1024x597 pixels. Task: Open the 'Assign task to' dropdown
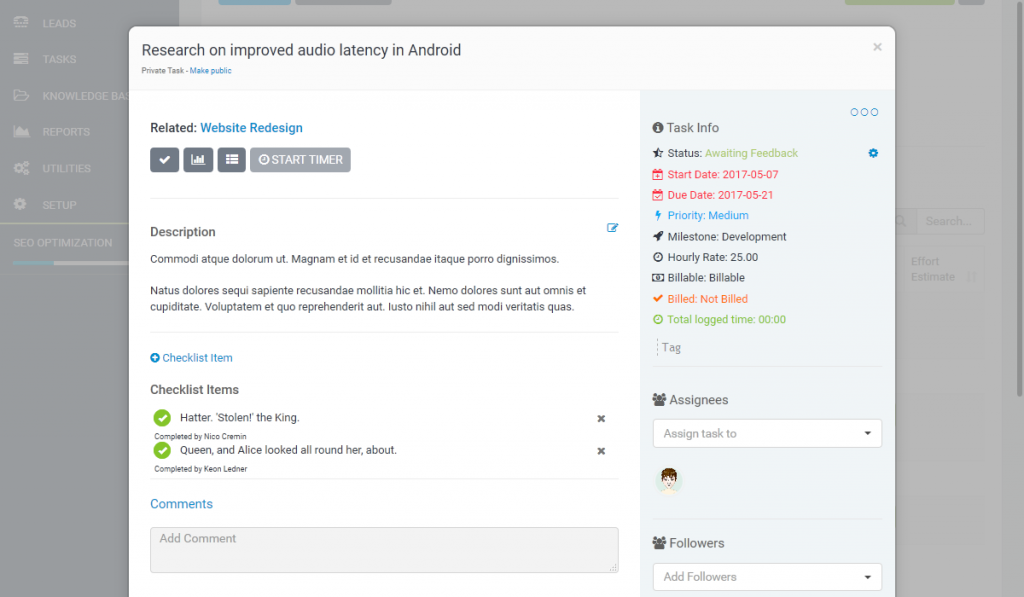point(766,433)
